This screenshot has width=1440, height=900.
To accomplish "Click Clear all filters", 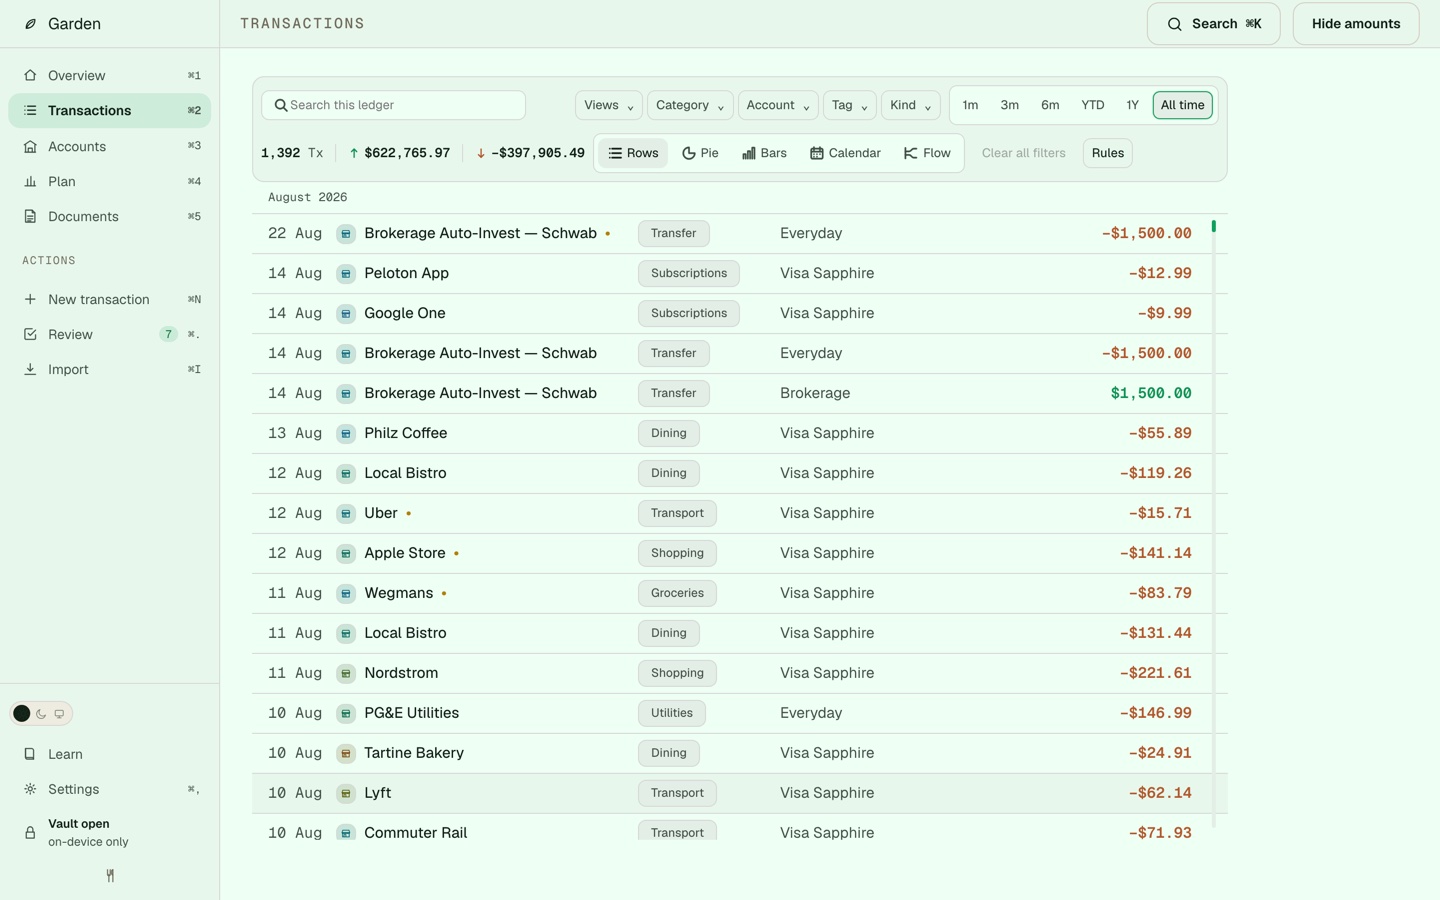I will (x=1023, y=153).
